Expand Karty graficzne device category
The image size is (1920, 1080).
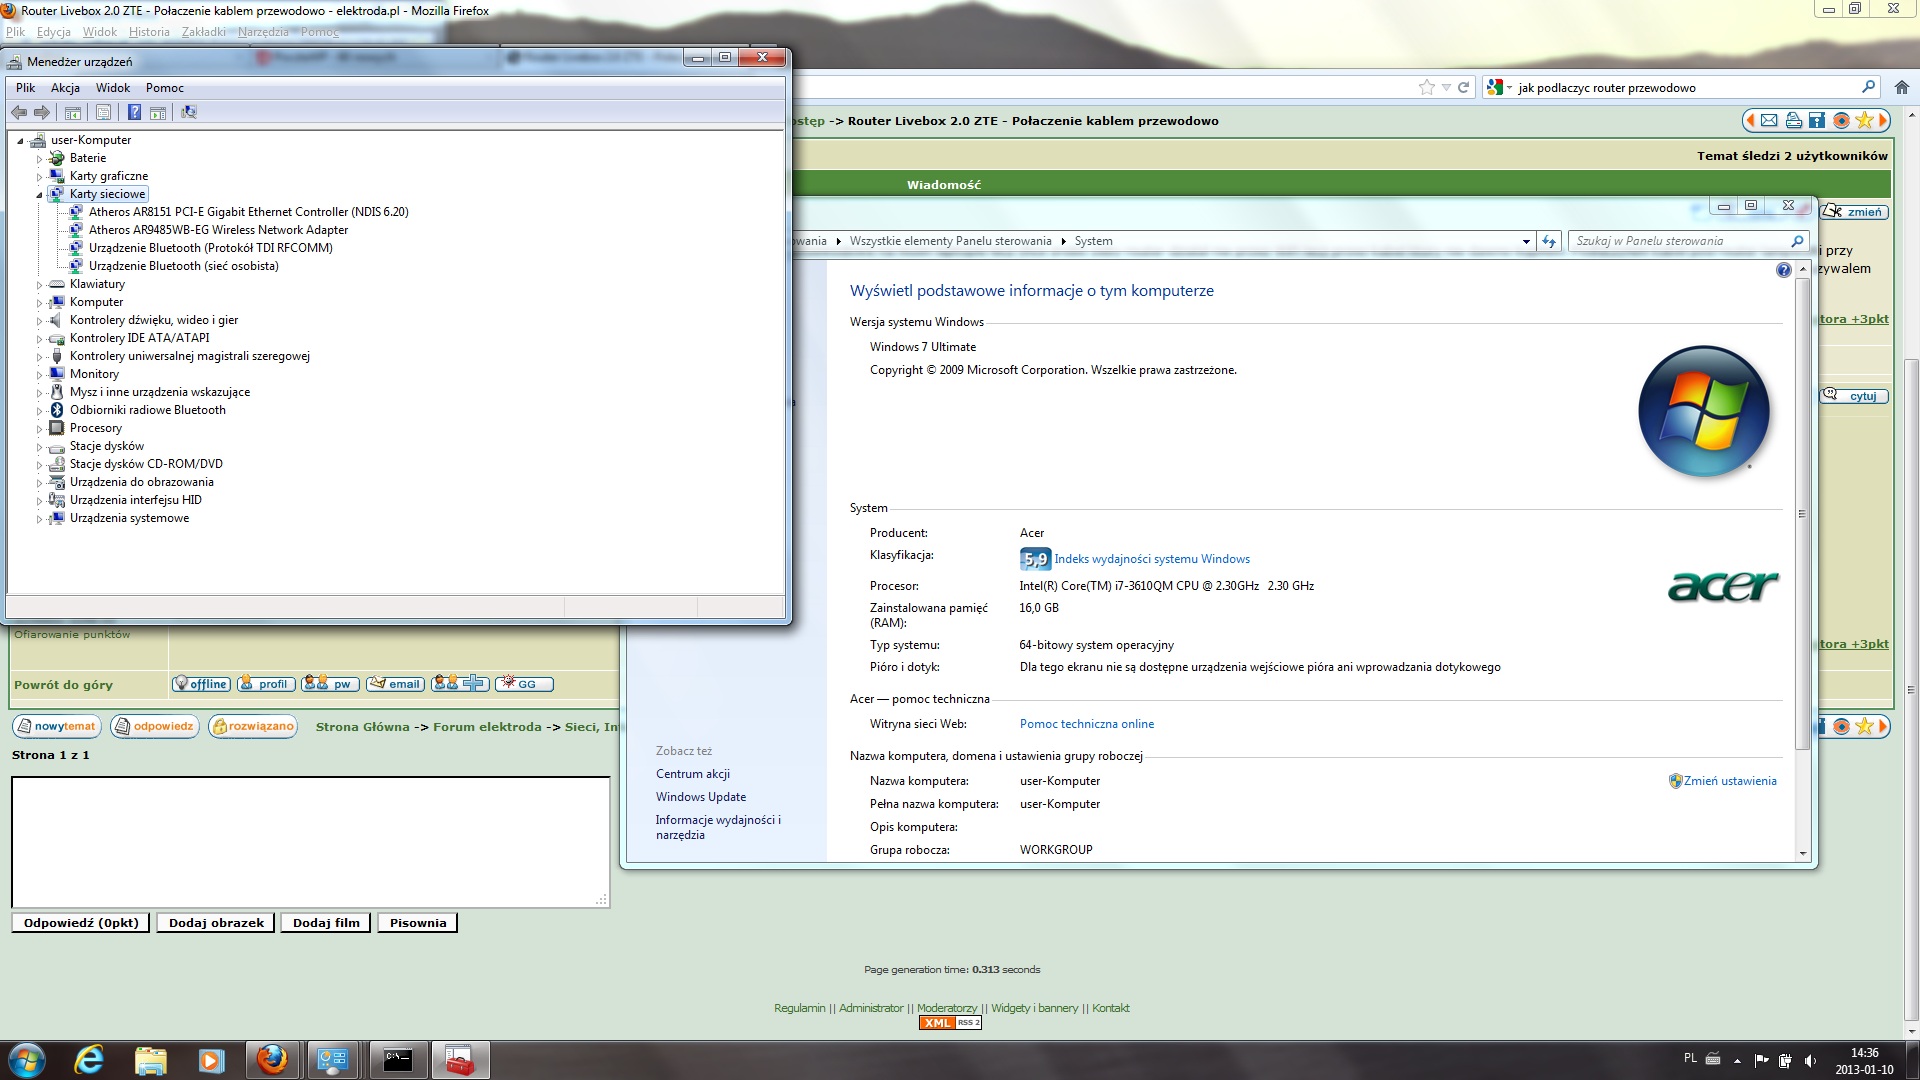(x=40, y=177)
